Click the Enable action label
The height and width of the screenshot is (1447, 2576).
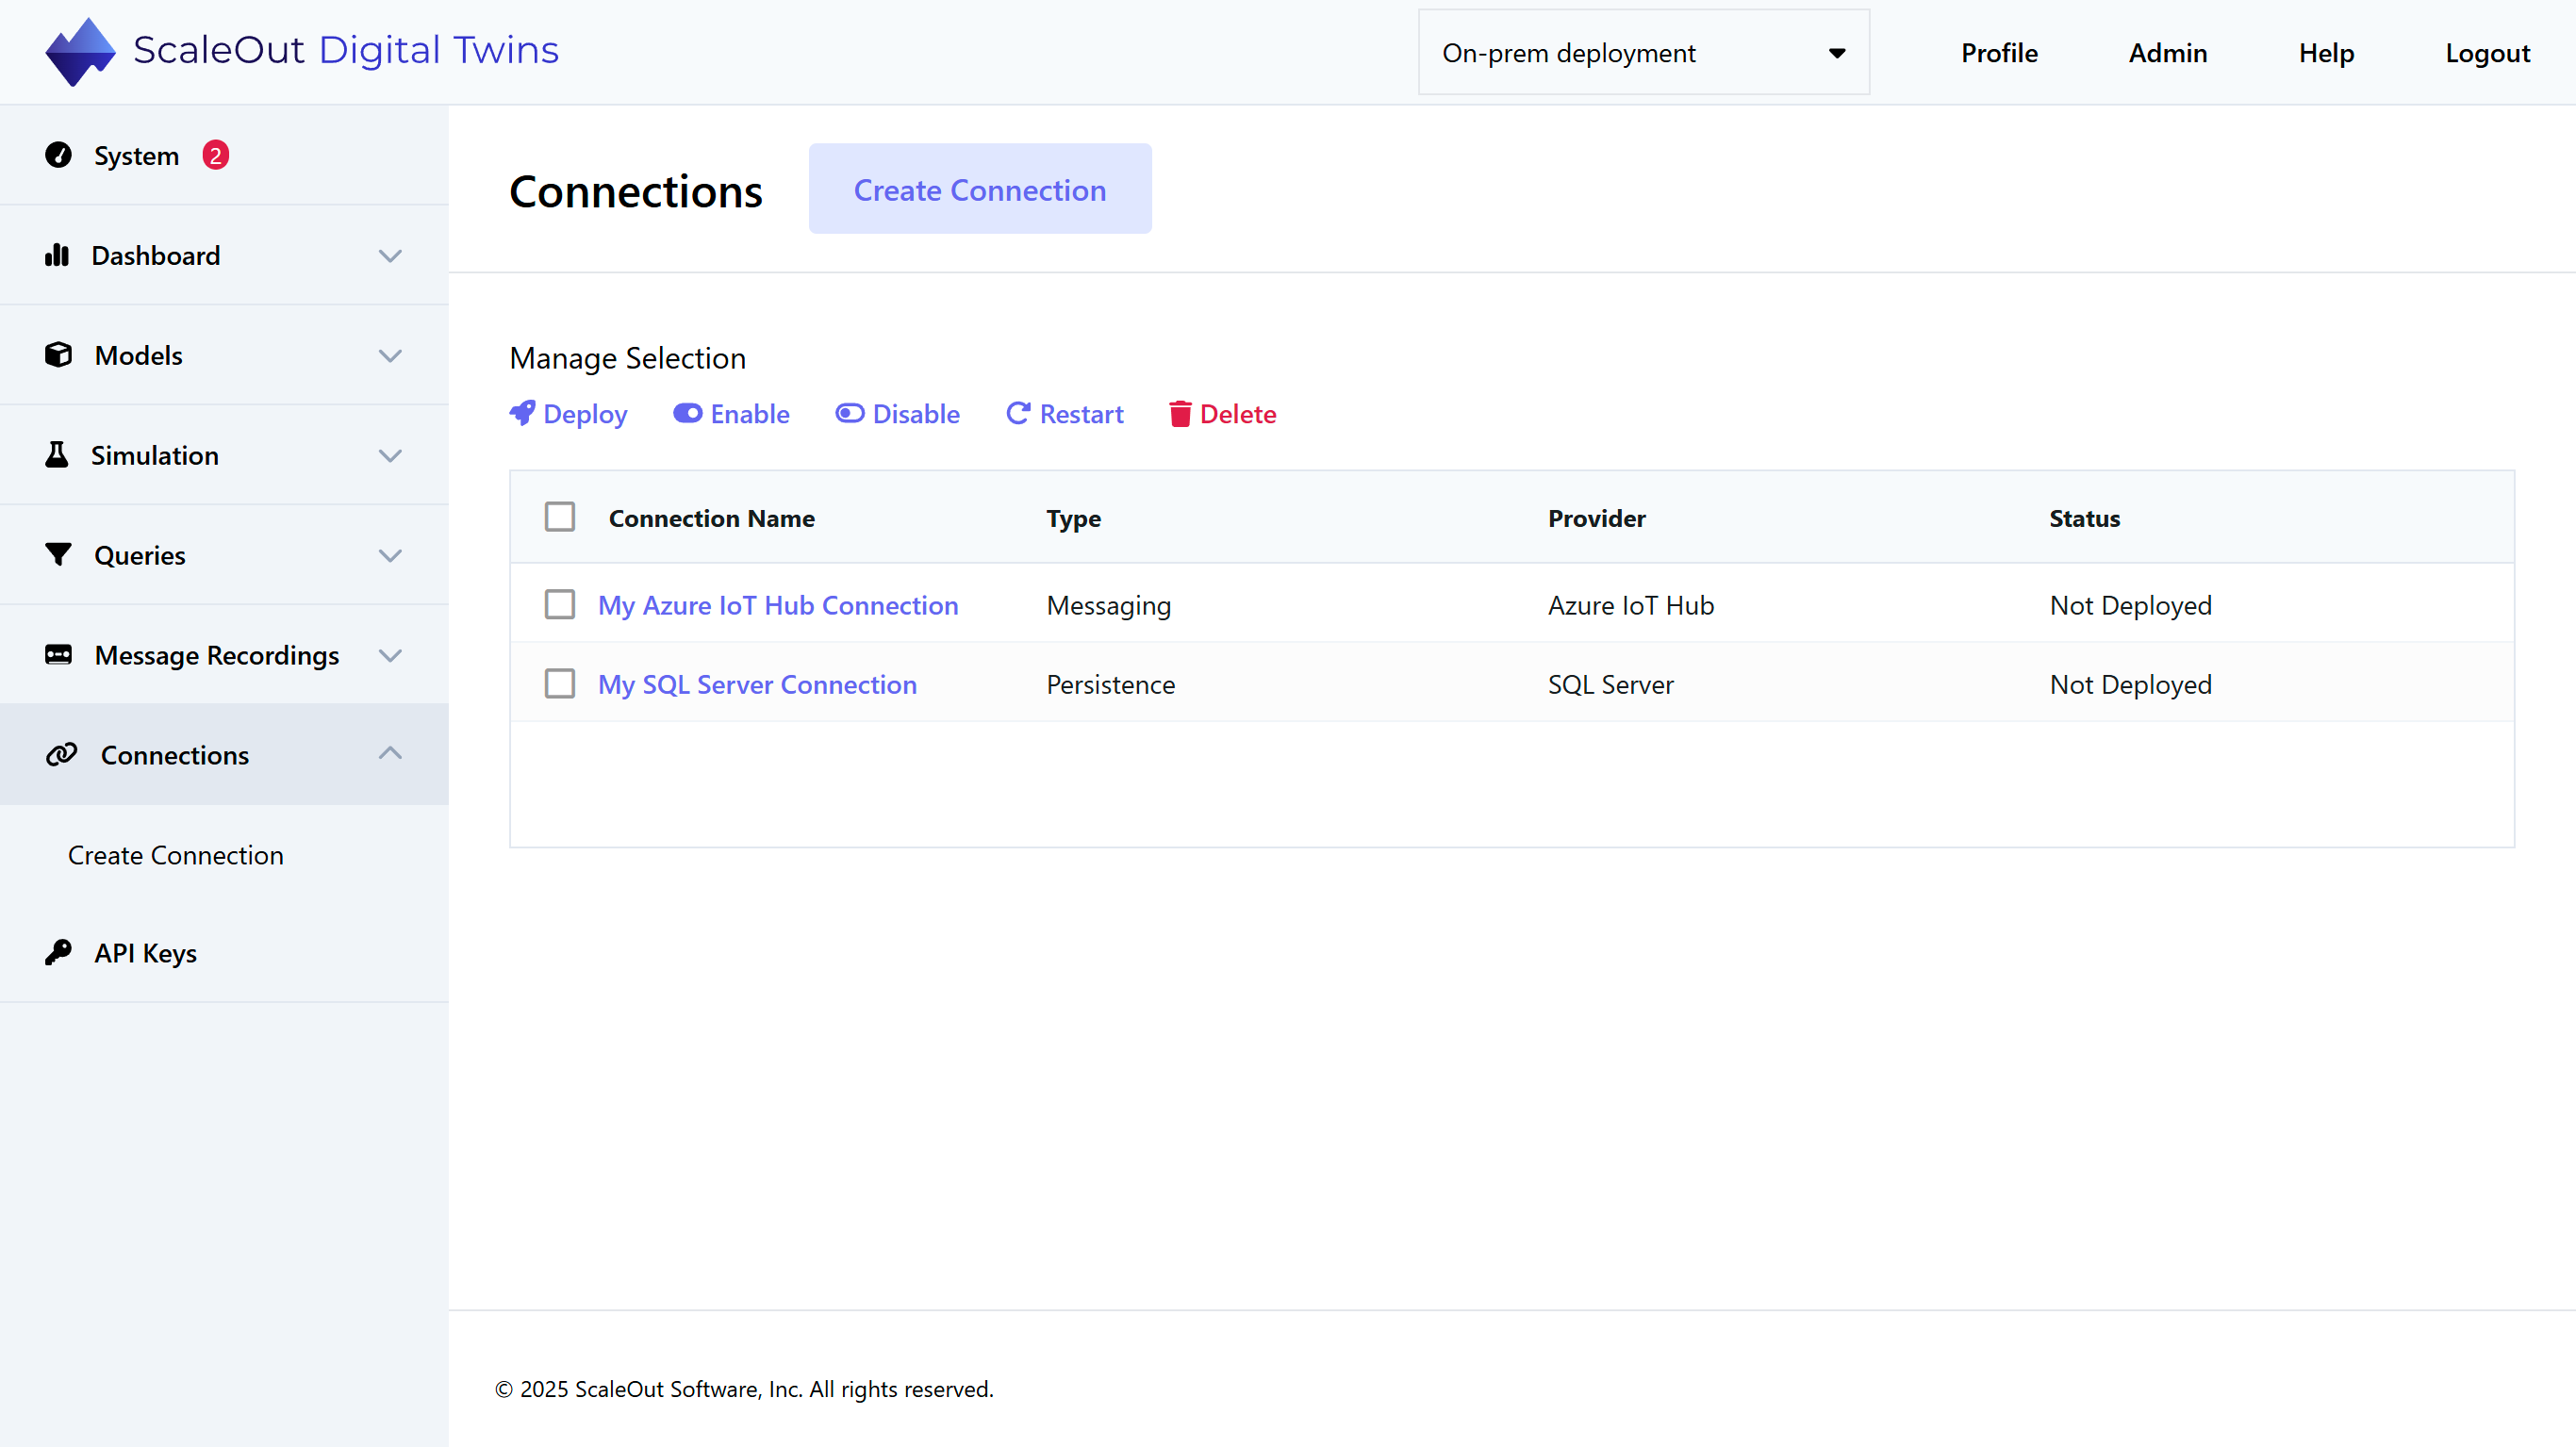coord(750,414)
